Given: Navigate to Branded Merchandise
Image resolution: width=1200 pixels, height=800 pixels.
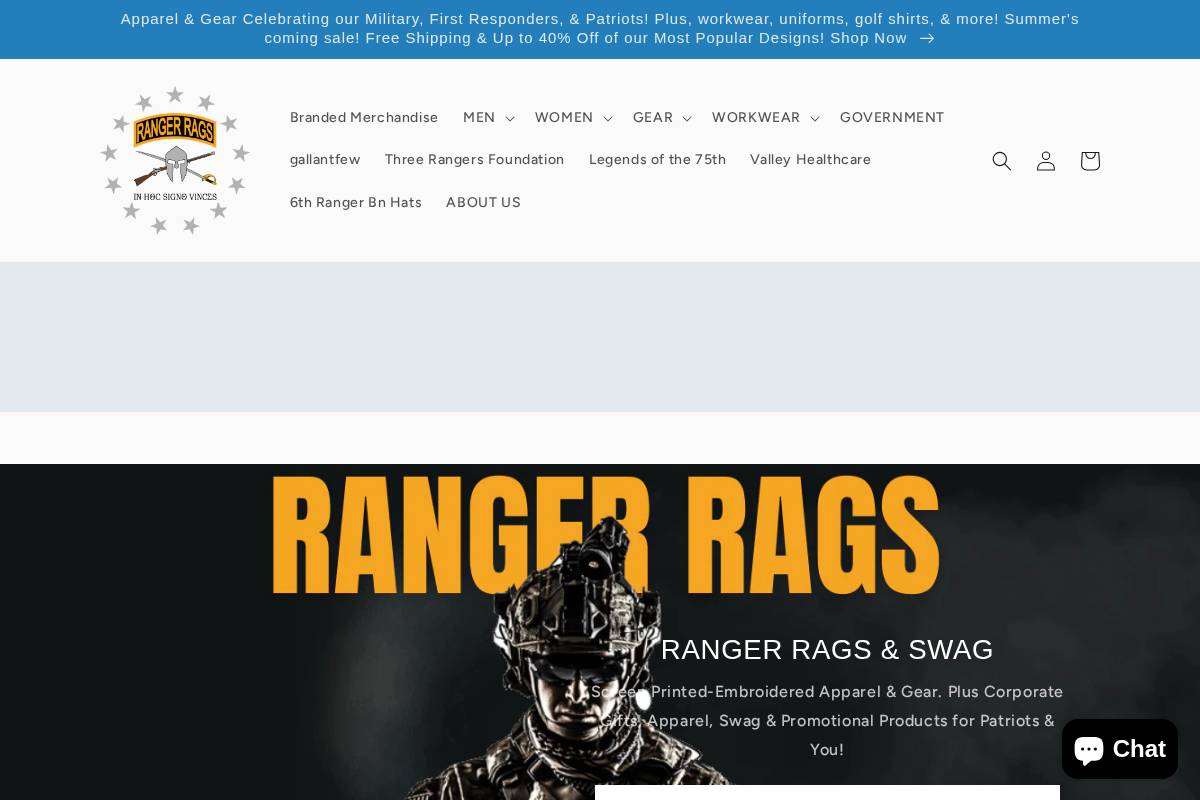Looking at the screenshot, I should point(364,117).
